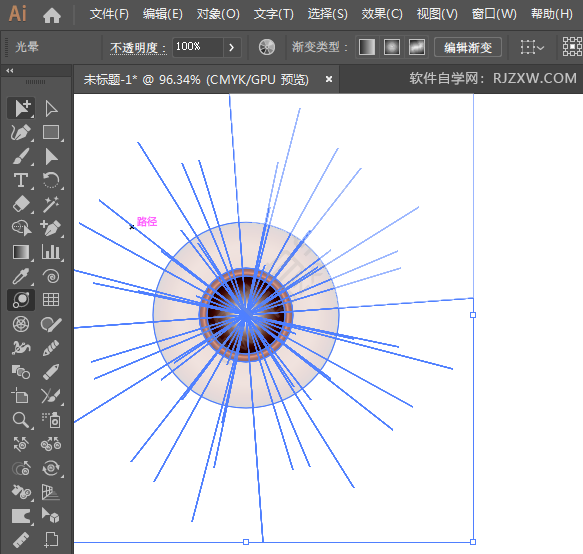Viewport: 583px width, 554px height.
Task: Choose the Magic Wand tool
Action: tap(51, 204)
